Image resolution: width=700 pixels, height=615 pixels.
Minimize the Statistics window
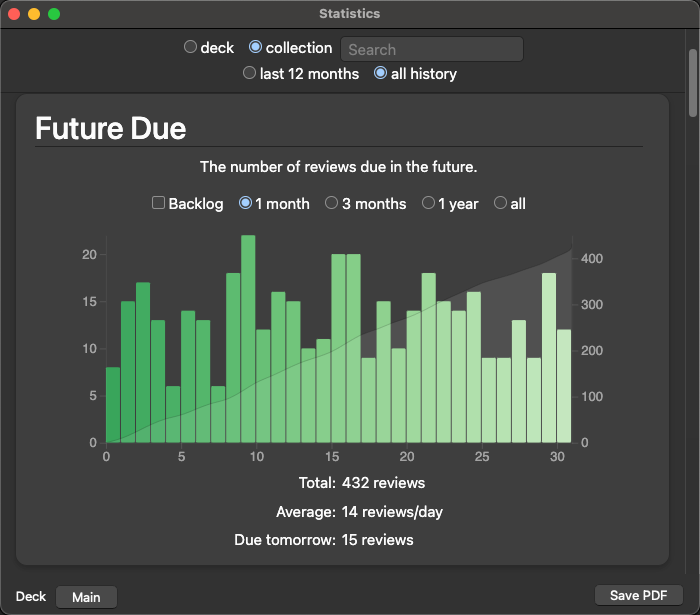coord(34,14)
